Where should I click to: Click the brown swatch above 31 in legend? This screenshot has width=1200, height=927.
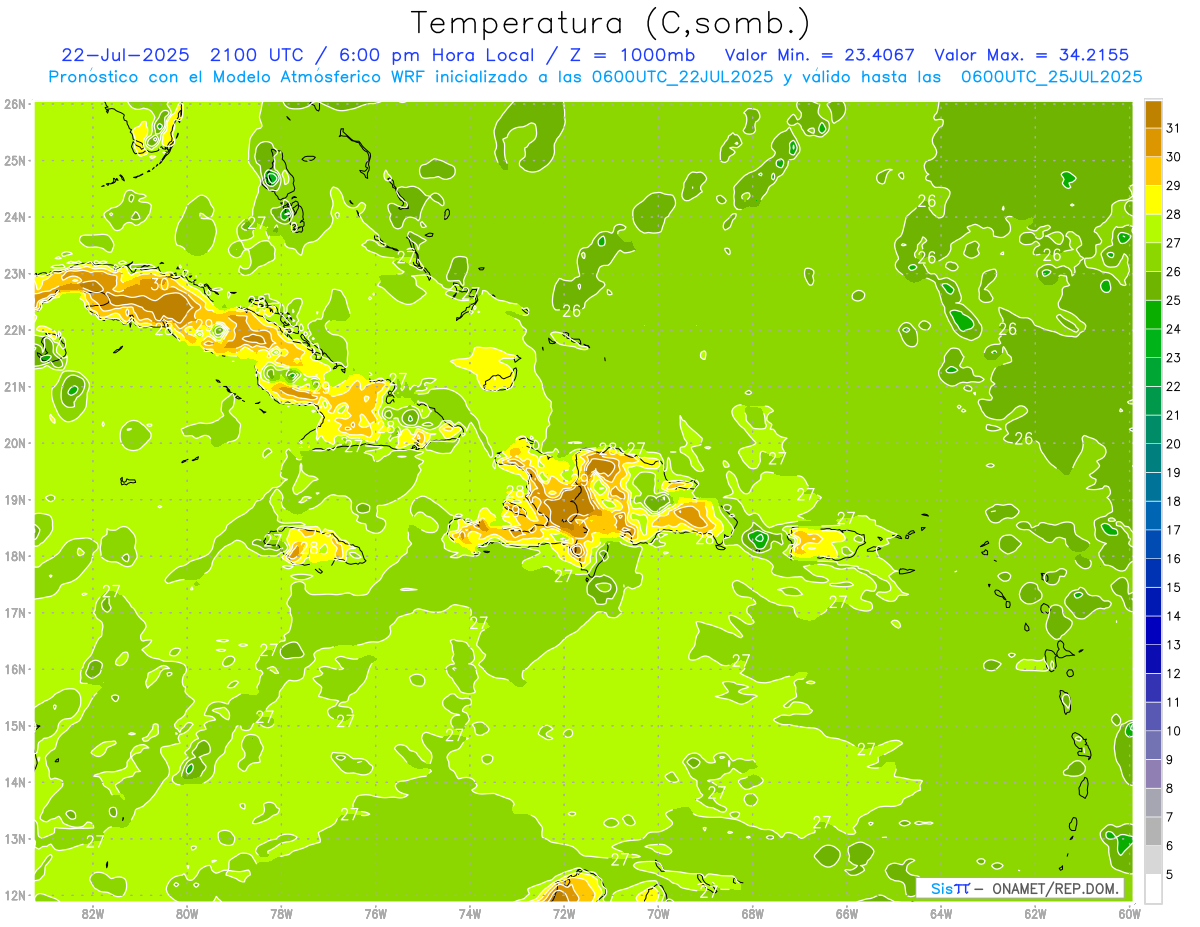[1154, 113]
